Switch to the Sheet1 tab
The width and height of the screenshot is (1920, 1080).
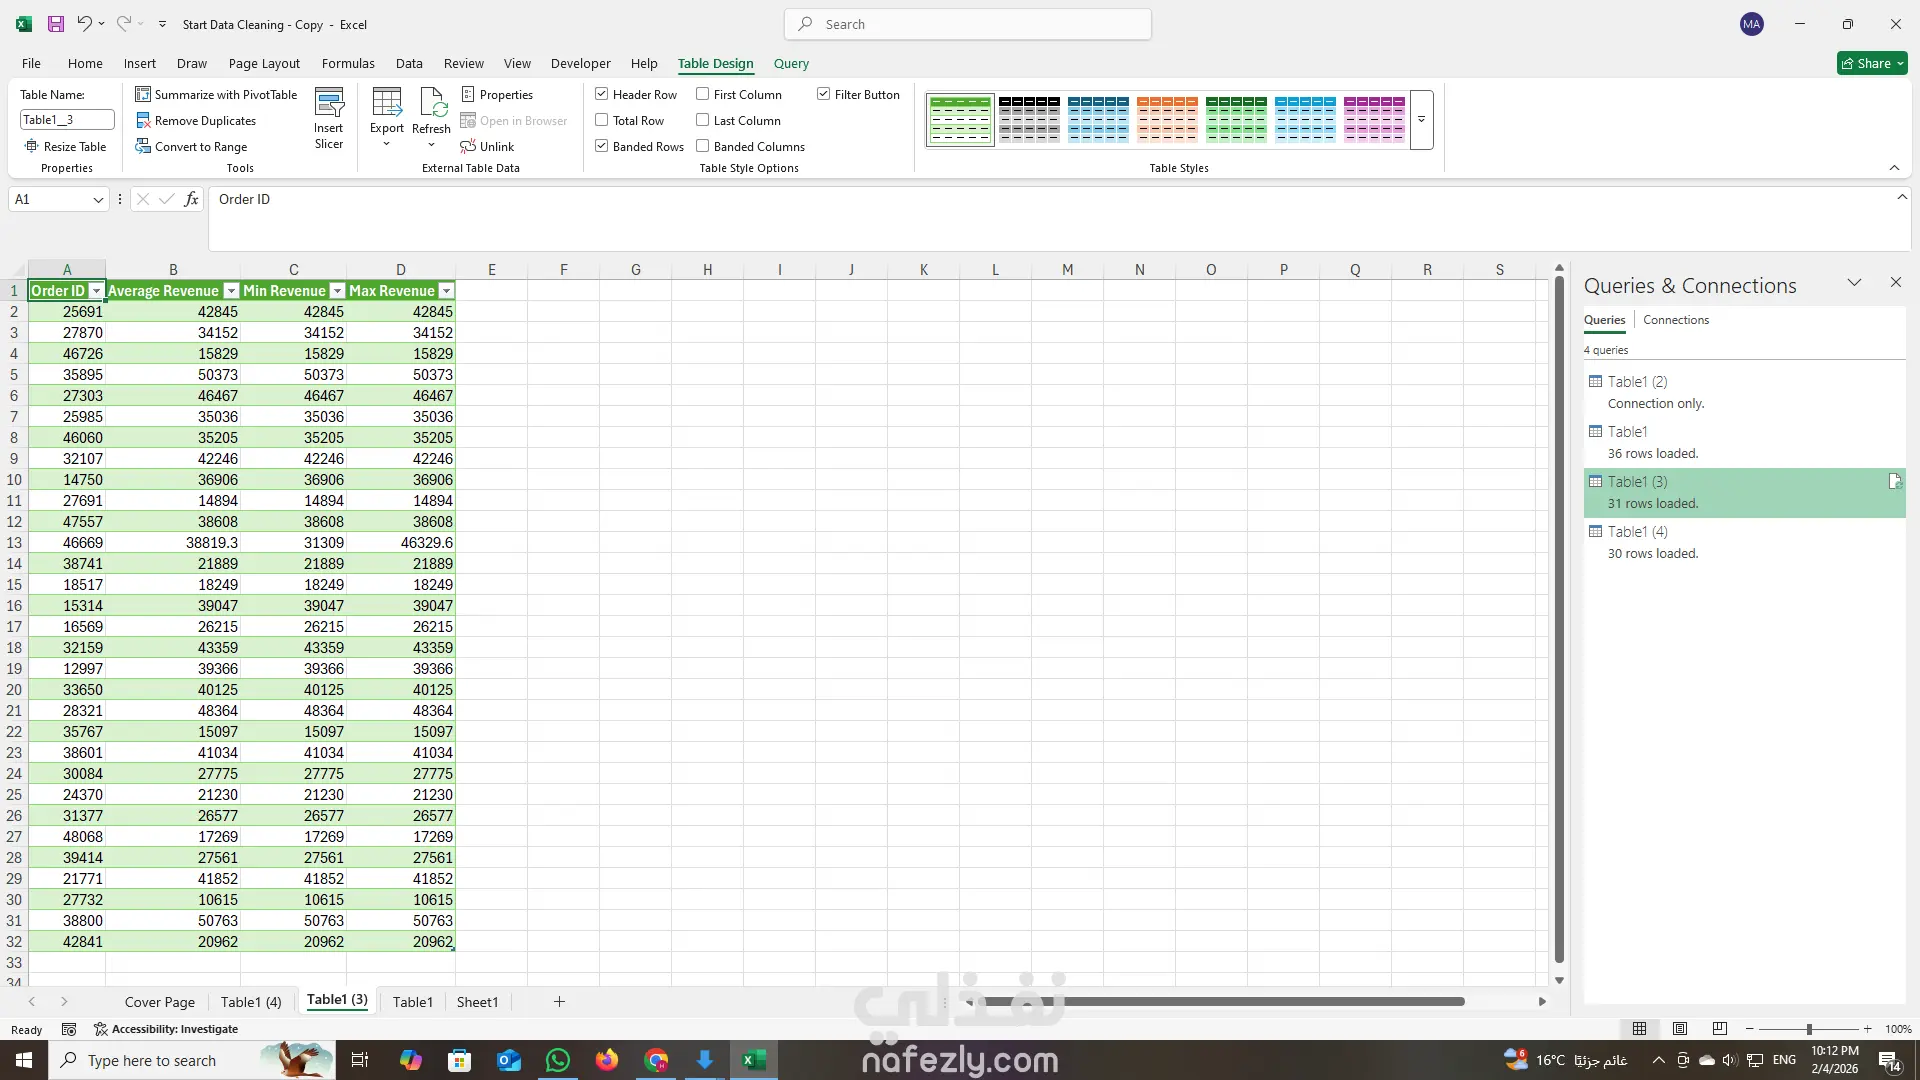click(x=477, y=1002)
